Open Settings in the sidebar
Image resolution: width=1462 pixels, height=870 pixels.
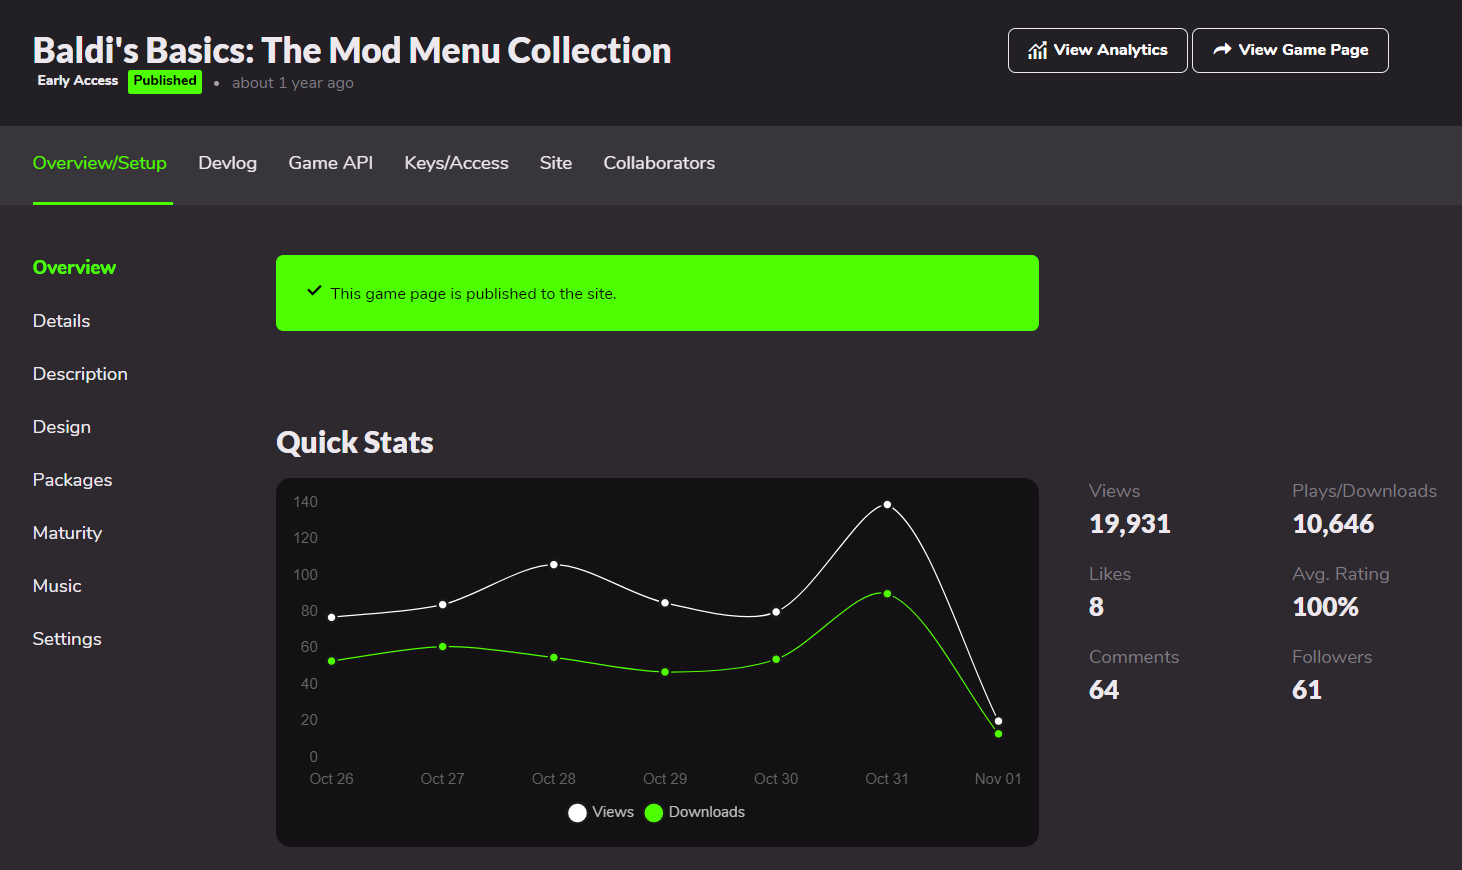[x=67, y=639]
